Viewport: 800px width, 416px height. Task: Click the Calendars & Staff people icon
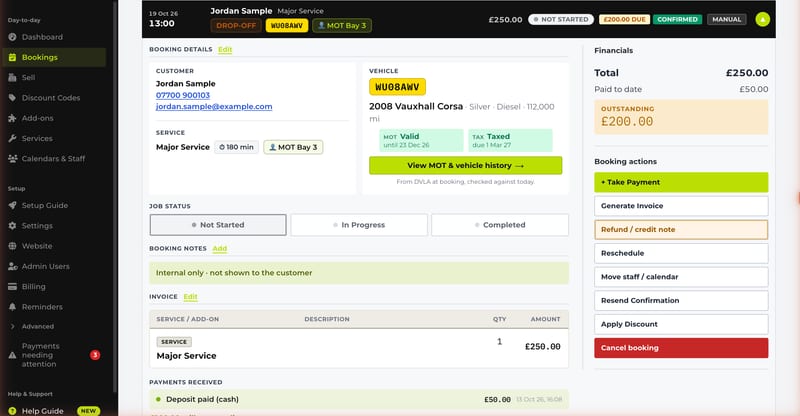click(13, 159)
